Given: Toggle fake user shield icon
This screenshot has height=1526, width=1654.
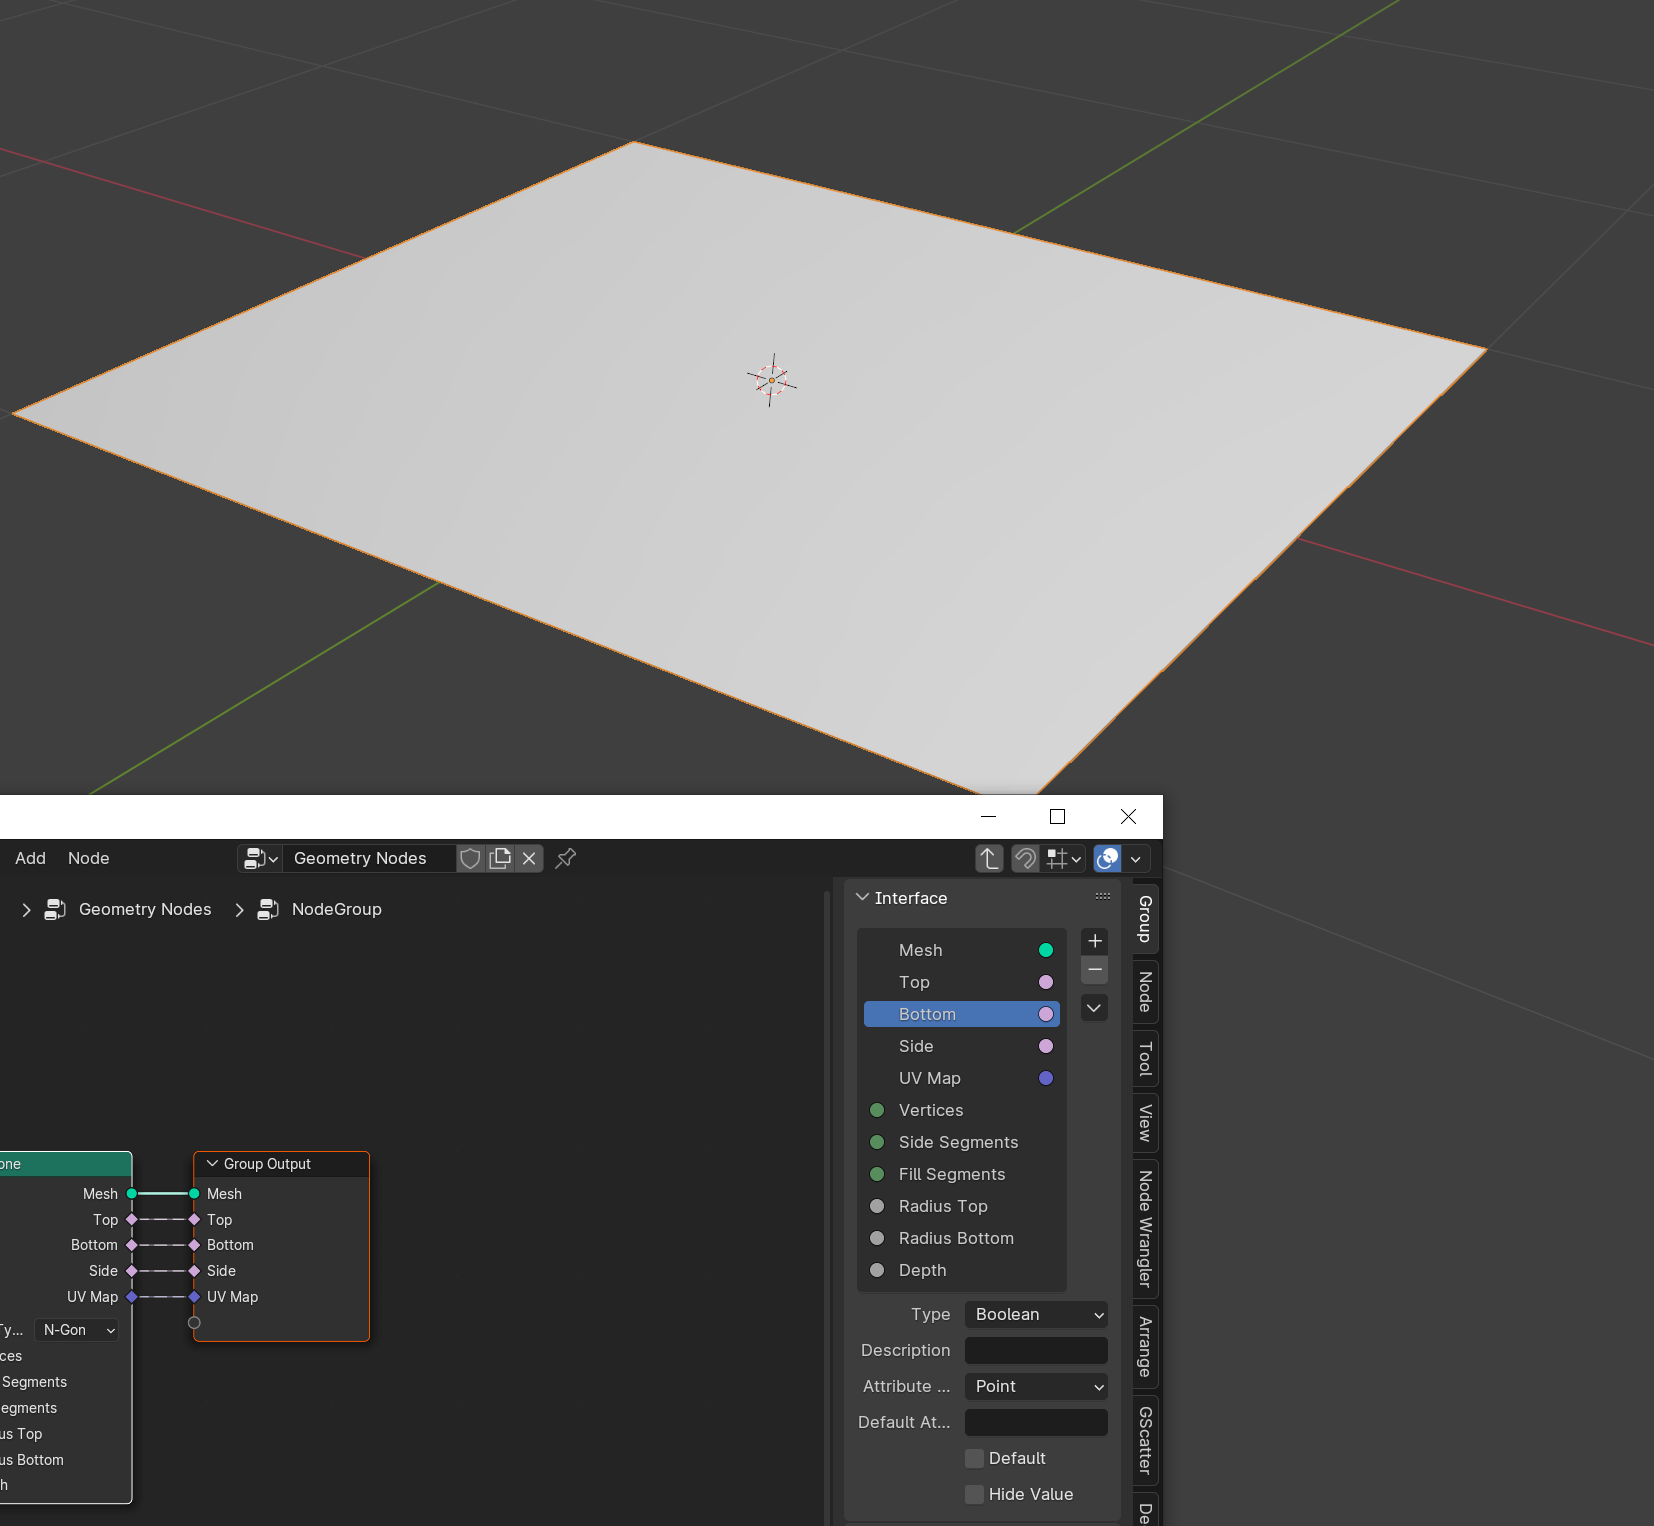Looking at the screenshot, I should pyautogui.click(x=470, y=858).
